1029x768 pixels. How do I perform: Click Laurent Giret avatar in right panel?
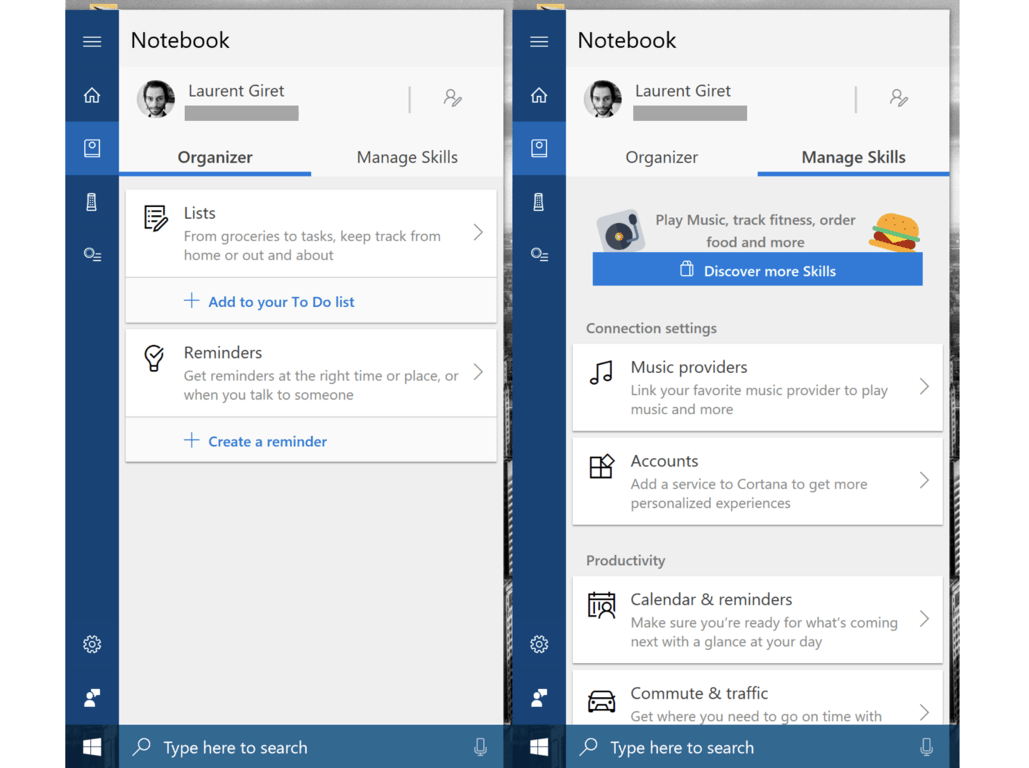(x=602, y=99)
